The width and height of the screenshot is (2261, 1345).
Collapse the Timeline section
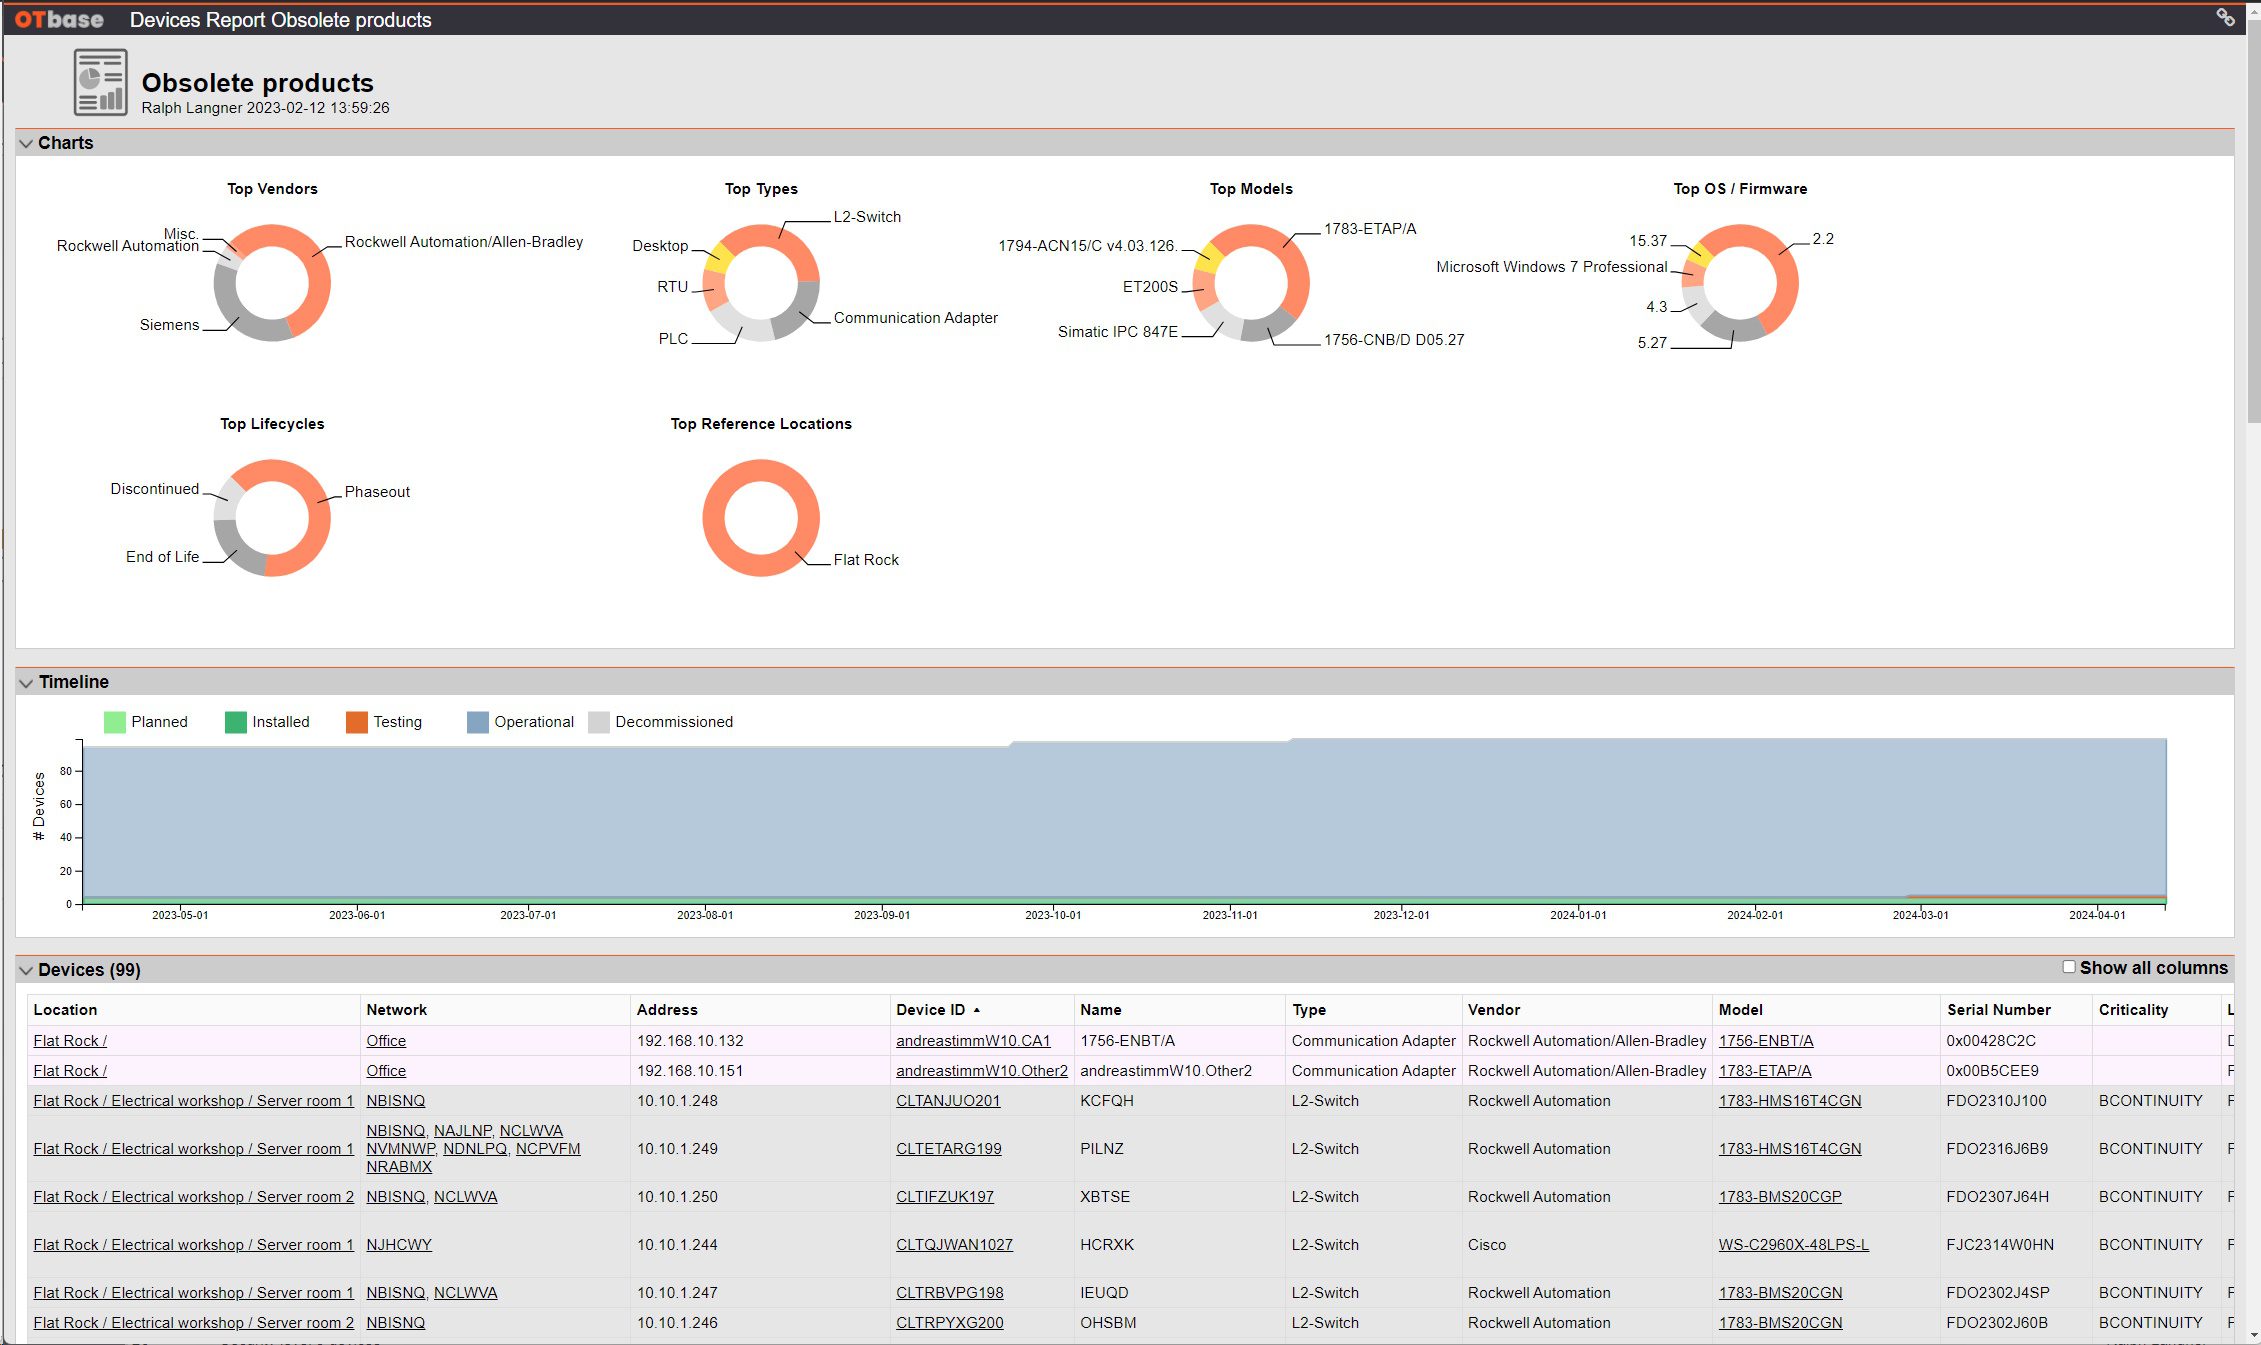coord(26,682)
